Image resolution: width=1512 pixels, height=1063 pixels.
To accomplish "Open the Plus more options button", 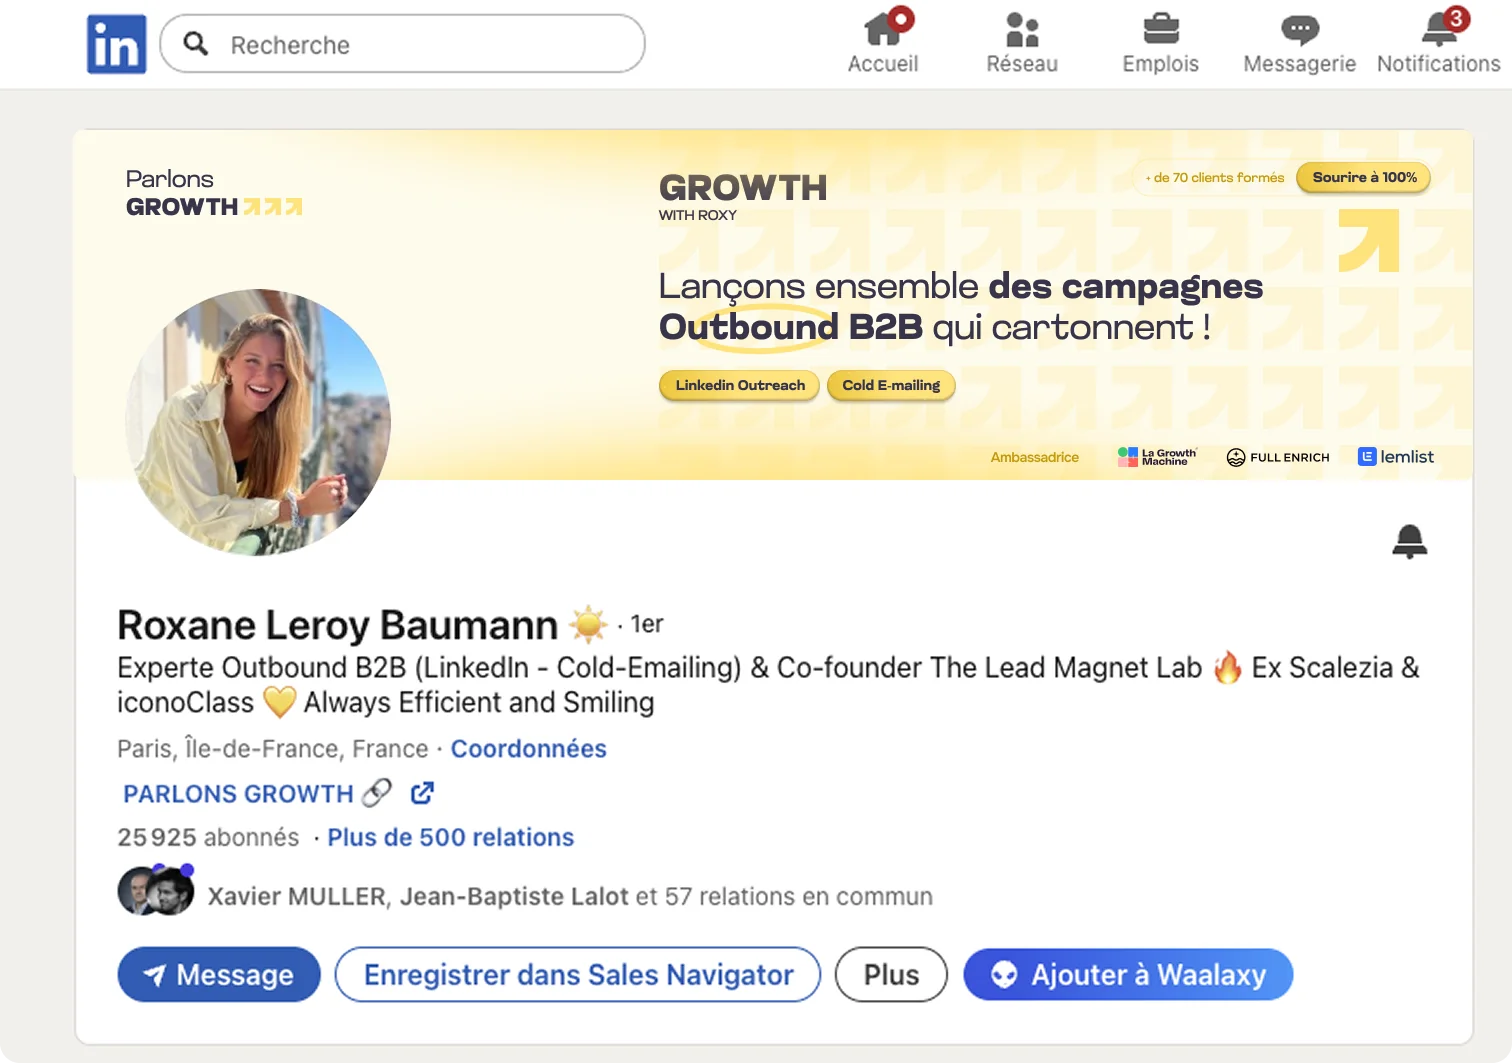I will tap(891, 975).
